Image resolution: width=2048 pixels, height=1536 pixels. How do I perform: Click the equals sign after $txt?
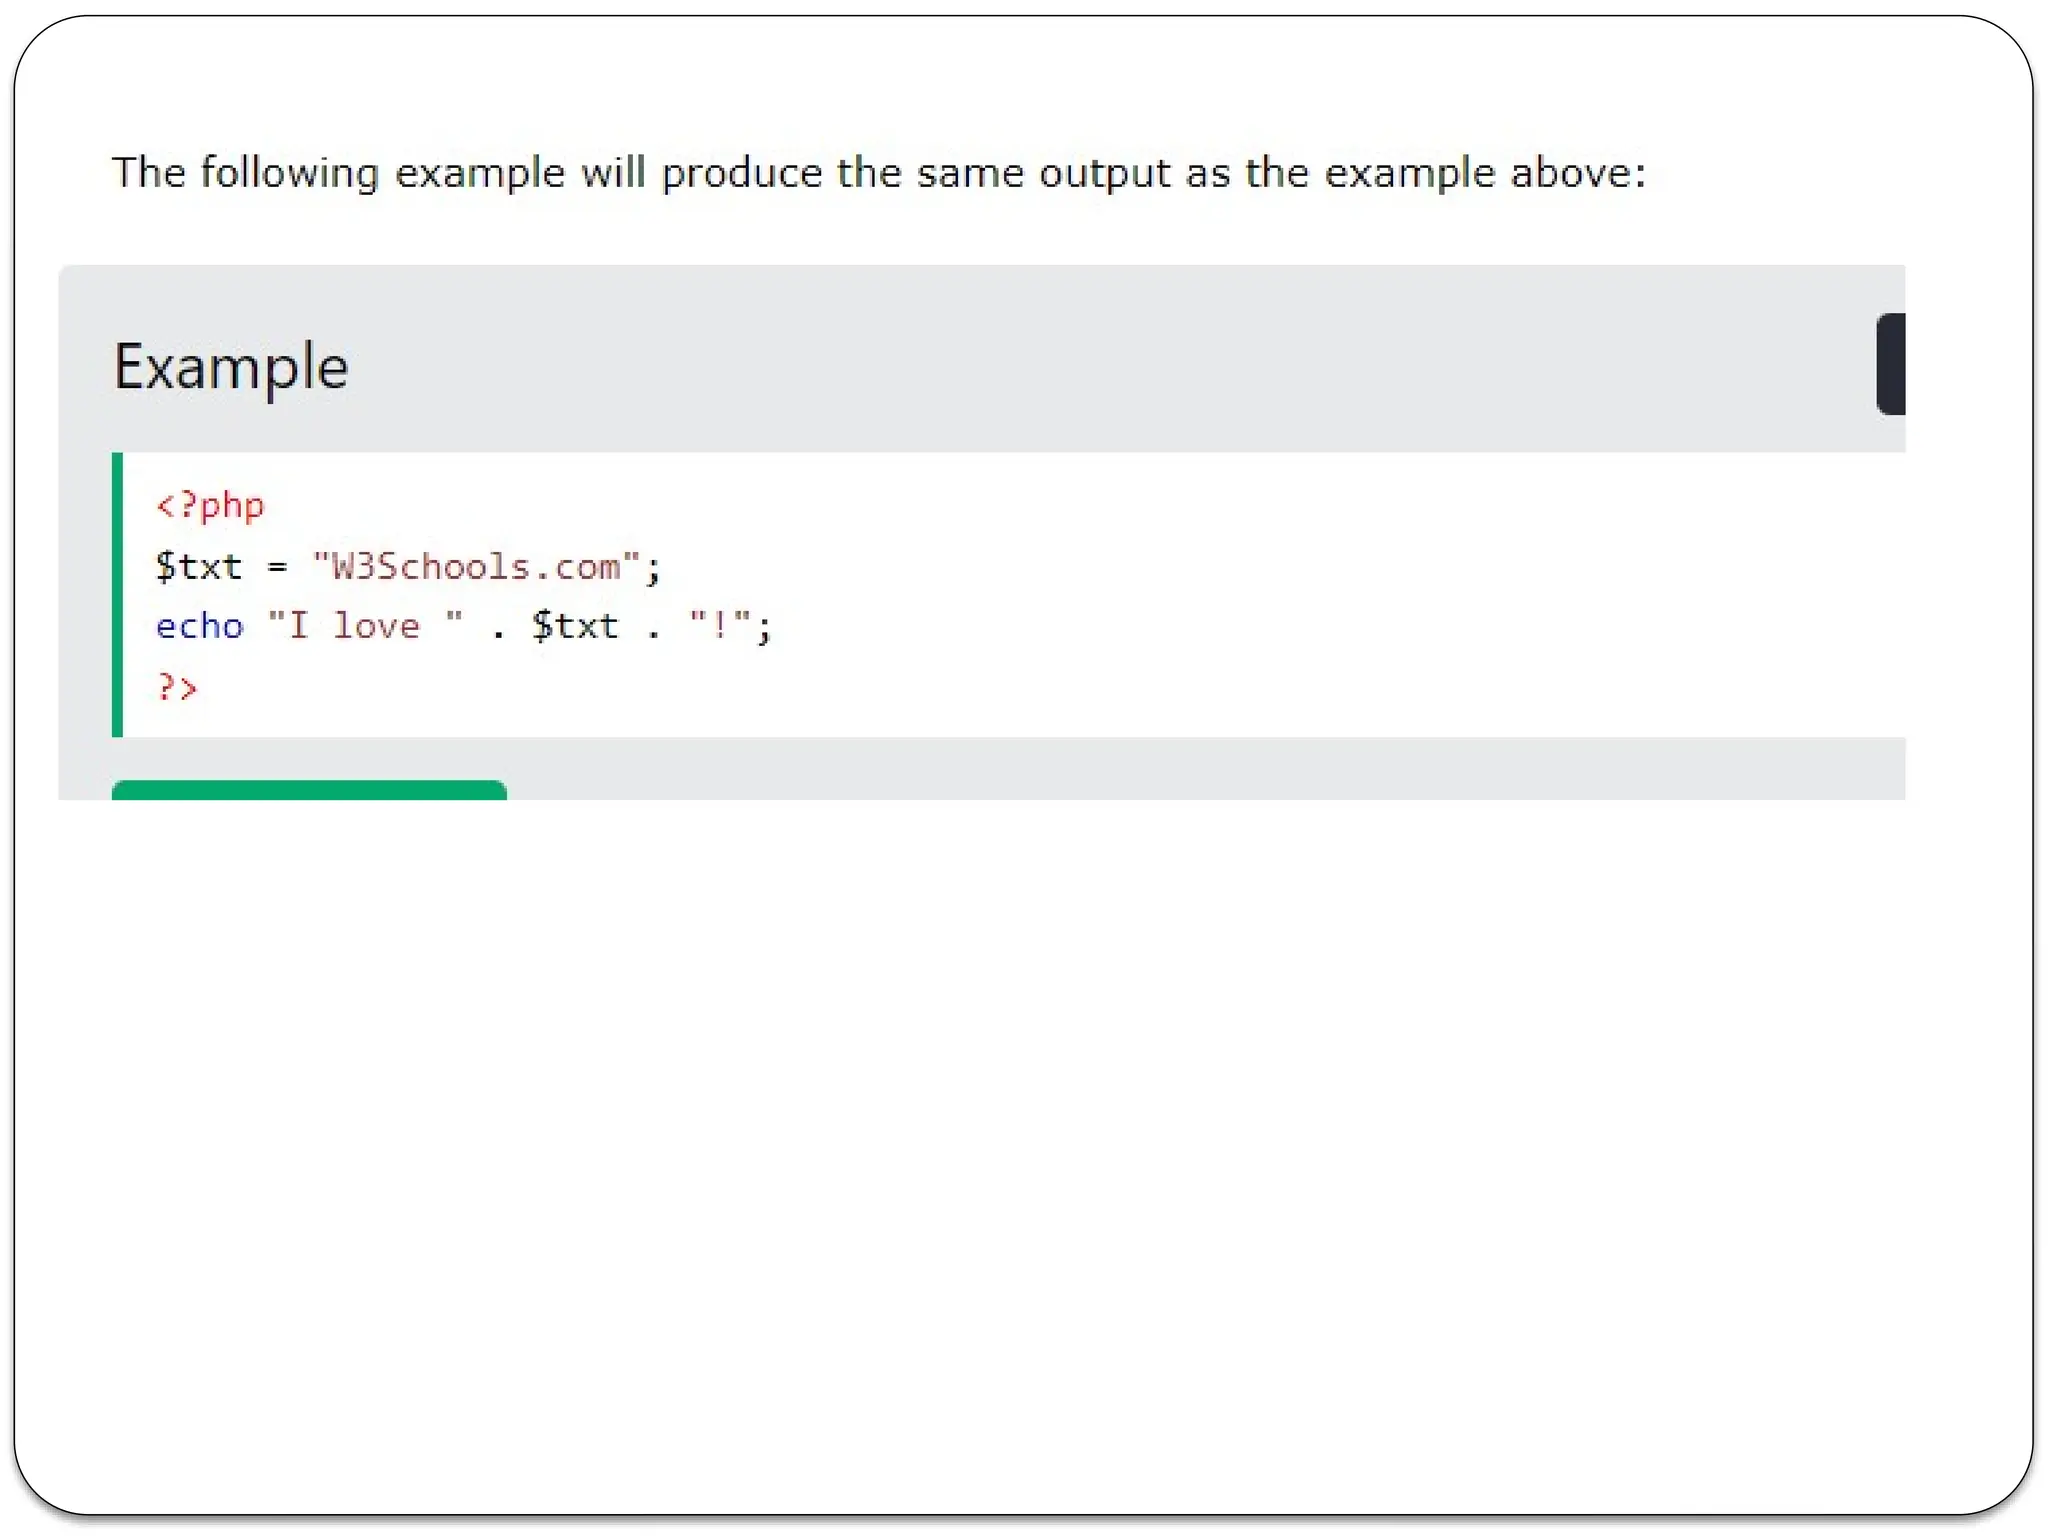(x=277, y=568)
